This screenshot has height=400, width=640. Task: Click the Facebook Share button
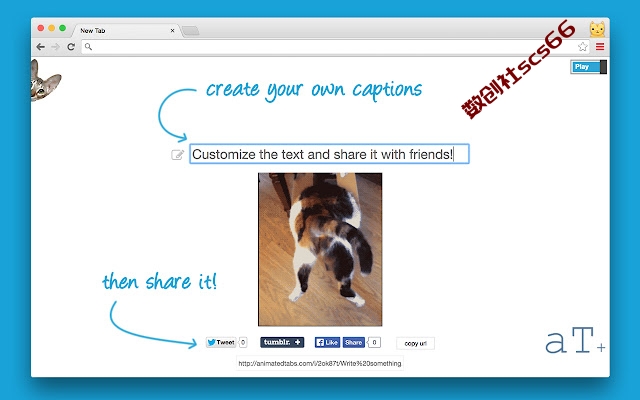(x=353, y=342)
